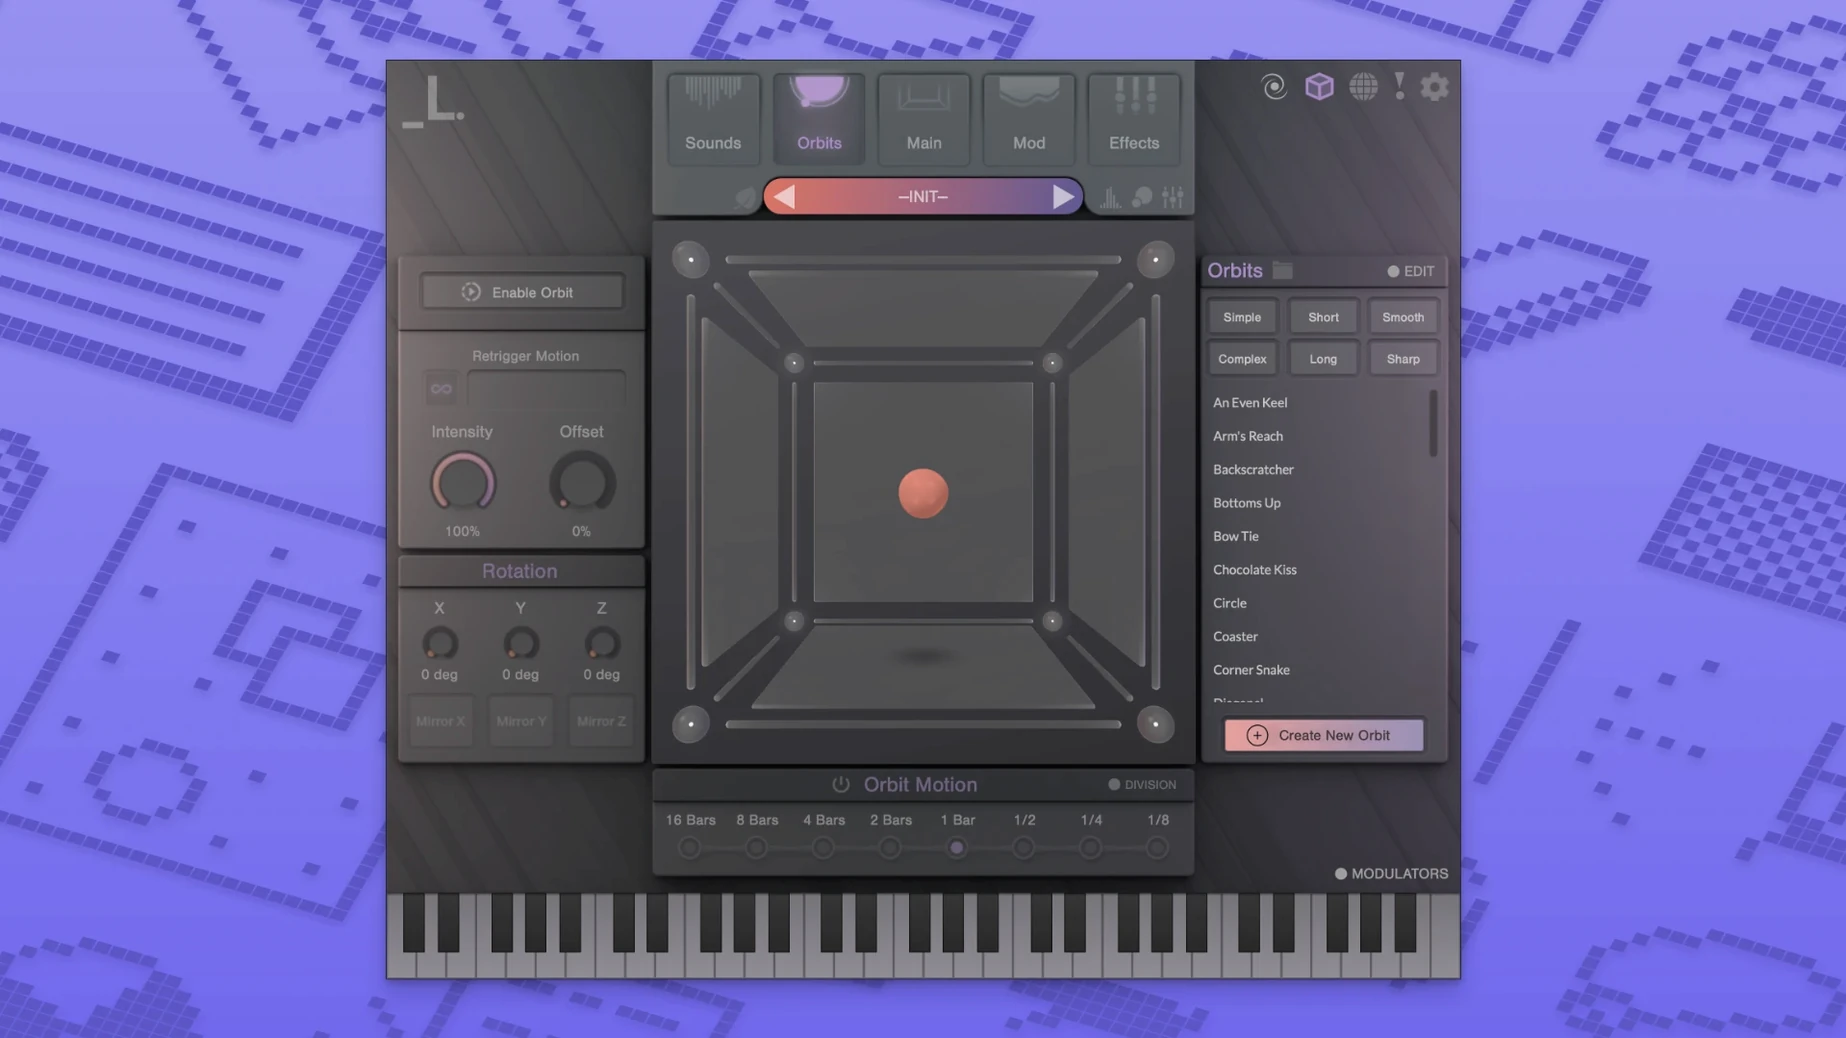The width and height of the screenshot is (1846, 1038).
Task: Filter orbits by Long tag
Action: point(1323,359)
